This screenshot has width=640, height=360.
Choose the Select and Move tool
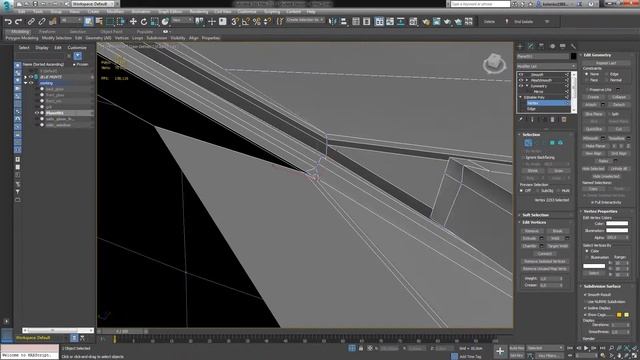(133, 22)
